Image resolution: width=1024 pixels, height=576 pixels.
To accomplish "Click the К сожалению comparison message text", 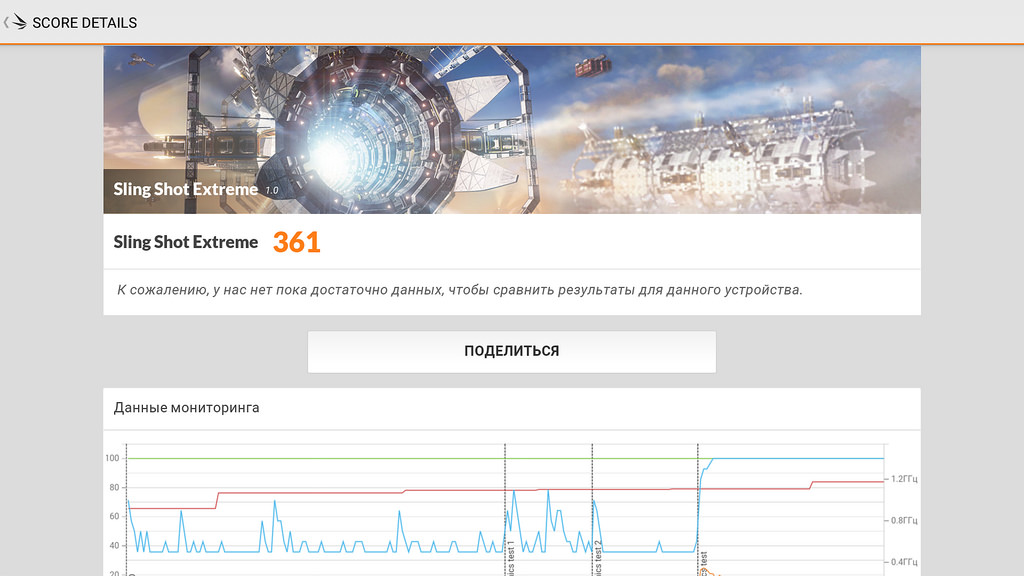I will click(x=459, y=290).
